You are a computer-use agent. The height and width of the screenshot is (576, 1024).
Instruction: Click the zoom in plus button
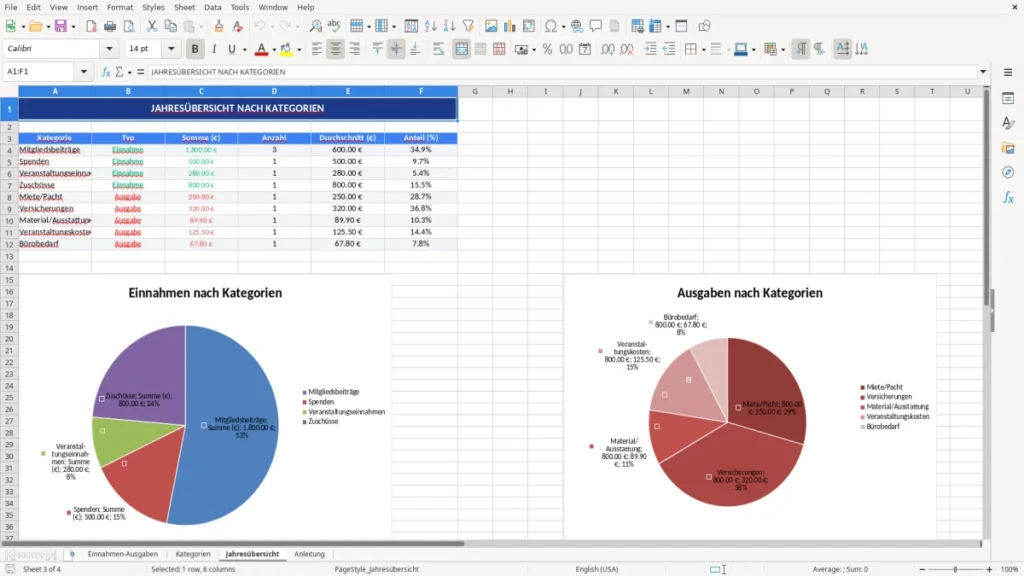(x=989, y=569)
